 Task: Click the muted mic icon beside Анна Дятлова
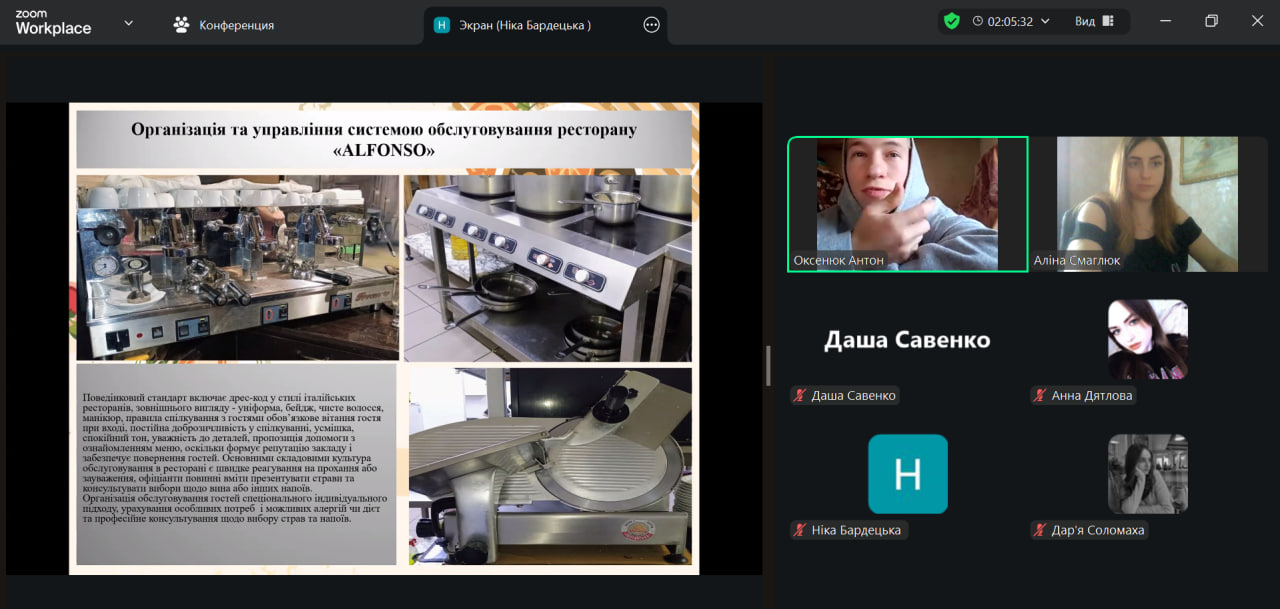point(1040,395)
